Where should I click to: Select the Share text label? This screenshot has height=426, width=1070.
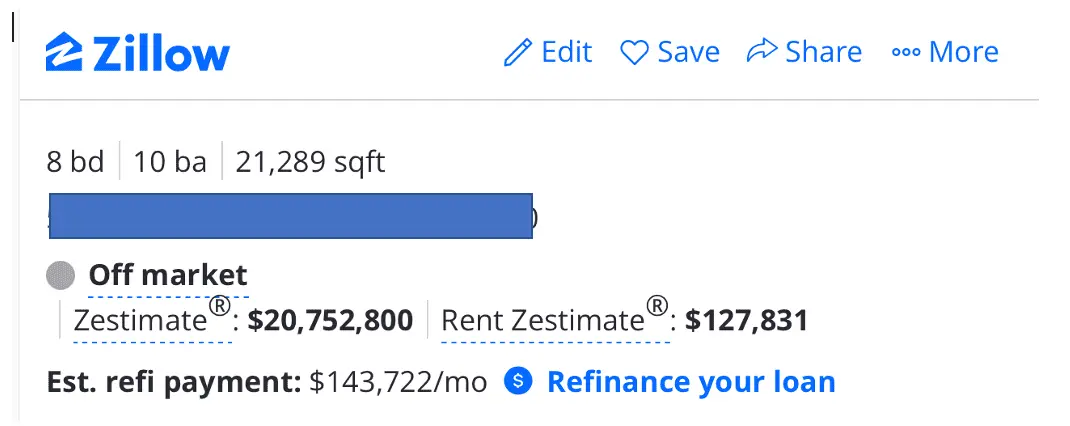click(x=823, y=52)
